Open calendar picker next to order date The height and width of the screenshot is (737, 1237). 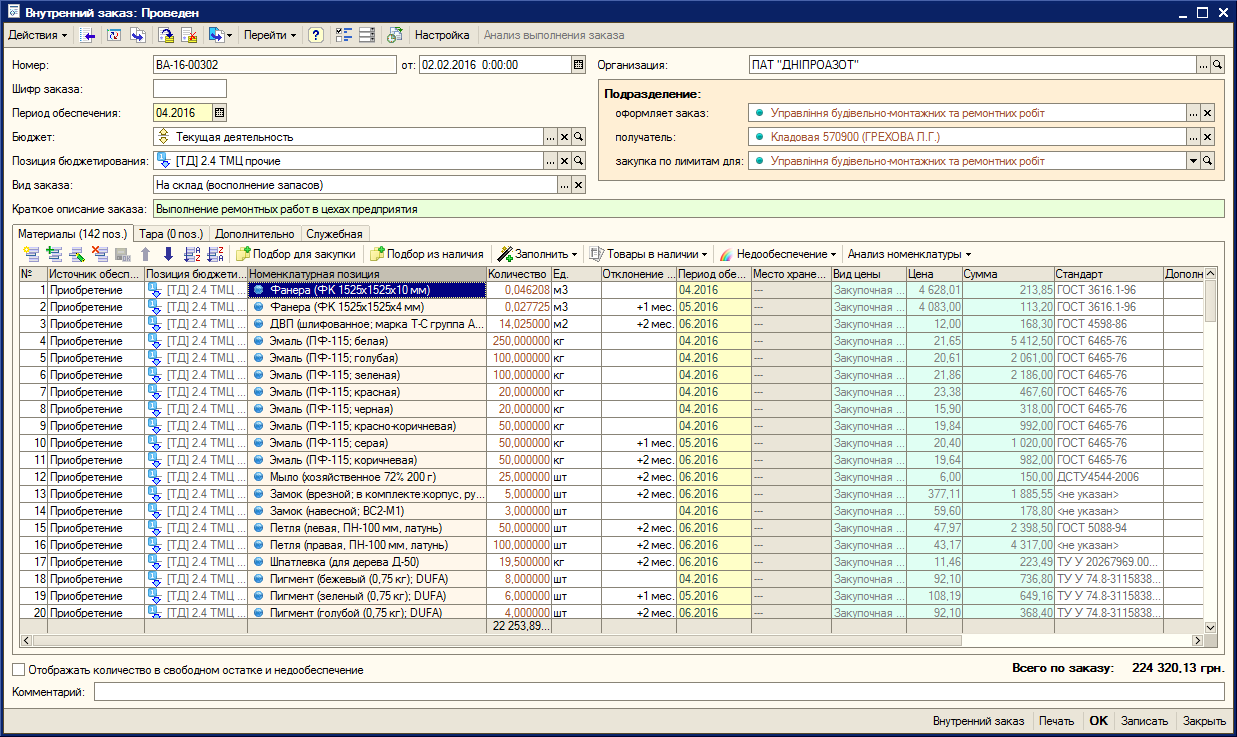tap(578, 65)
